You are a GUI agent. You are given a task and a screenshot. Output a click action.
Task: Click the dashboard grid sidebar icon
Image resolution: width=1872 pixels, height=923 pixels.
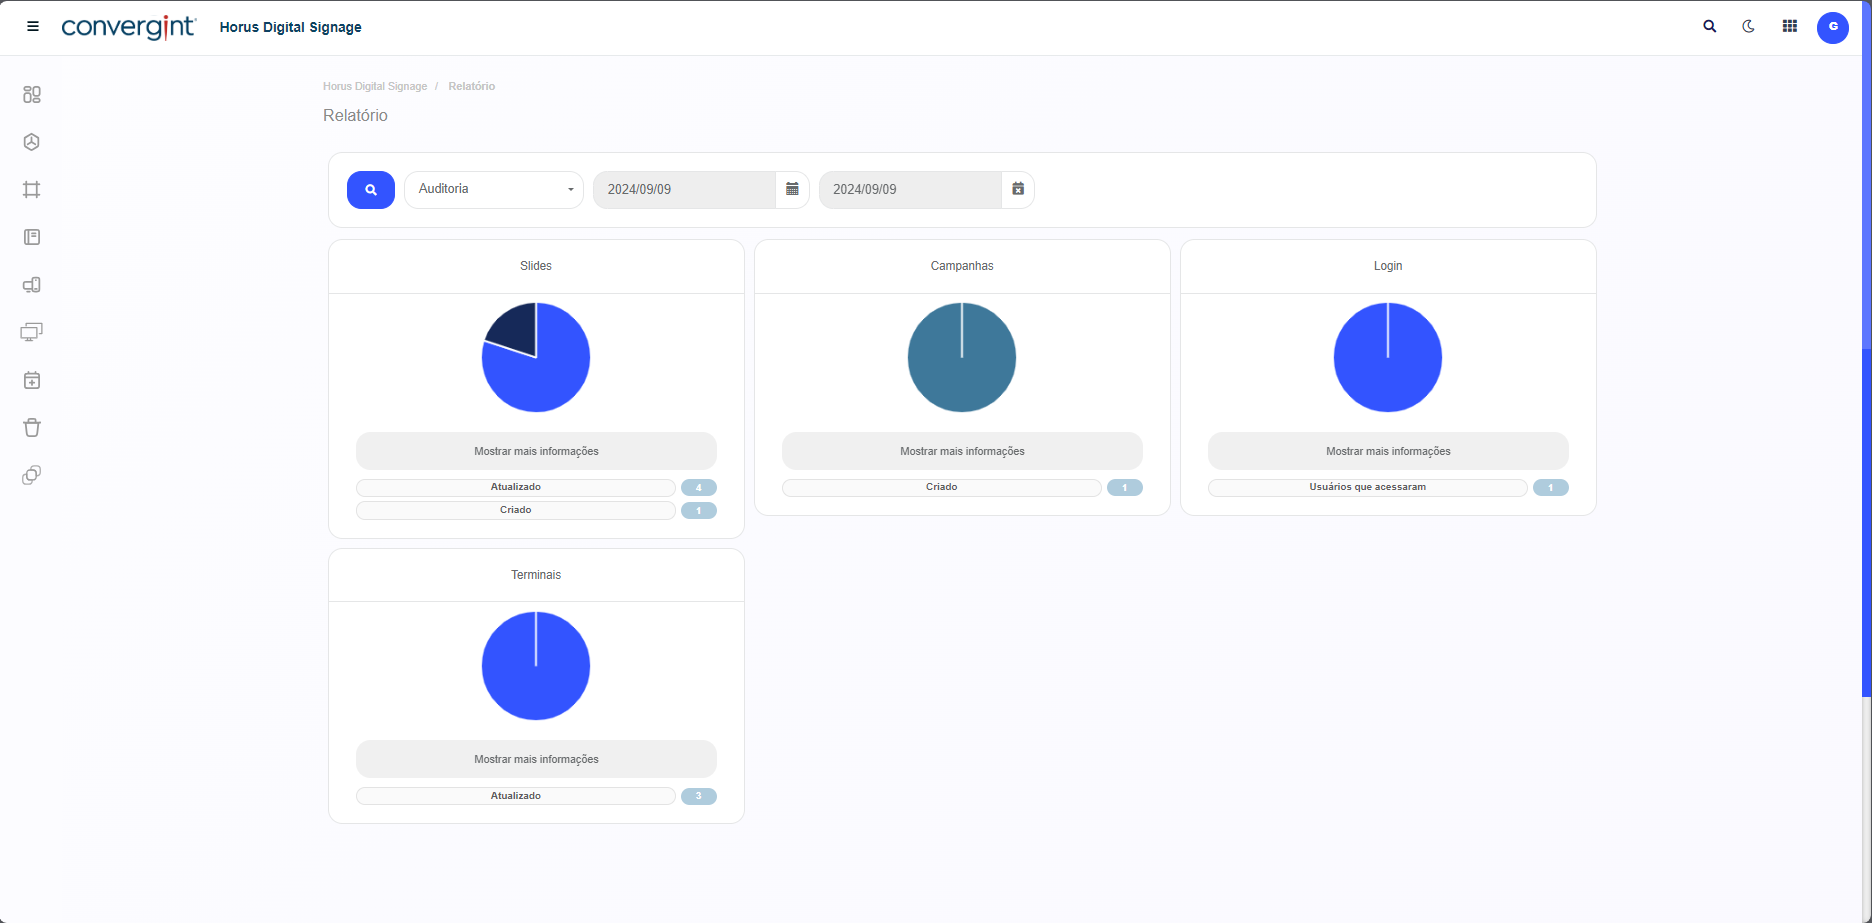coord(32,95)
